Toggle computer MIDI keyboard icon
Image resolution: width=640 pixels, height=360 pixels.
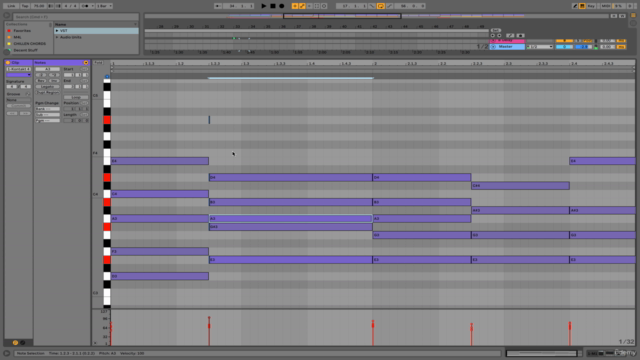[x=582, y=6]
